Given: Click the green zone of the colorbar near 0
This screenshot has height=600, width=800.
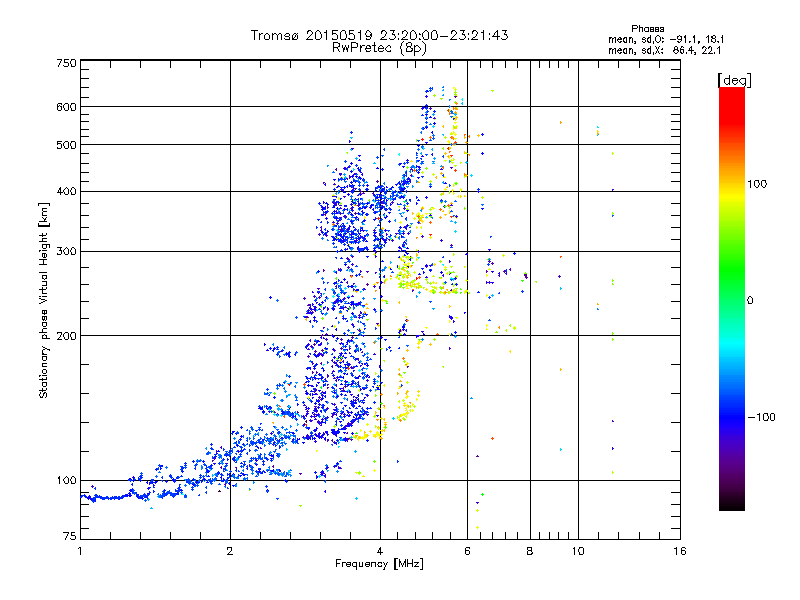Looking at the screenshot, I should click(x=732, y=286).
